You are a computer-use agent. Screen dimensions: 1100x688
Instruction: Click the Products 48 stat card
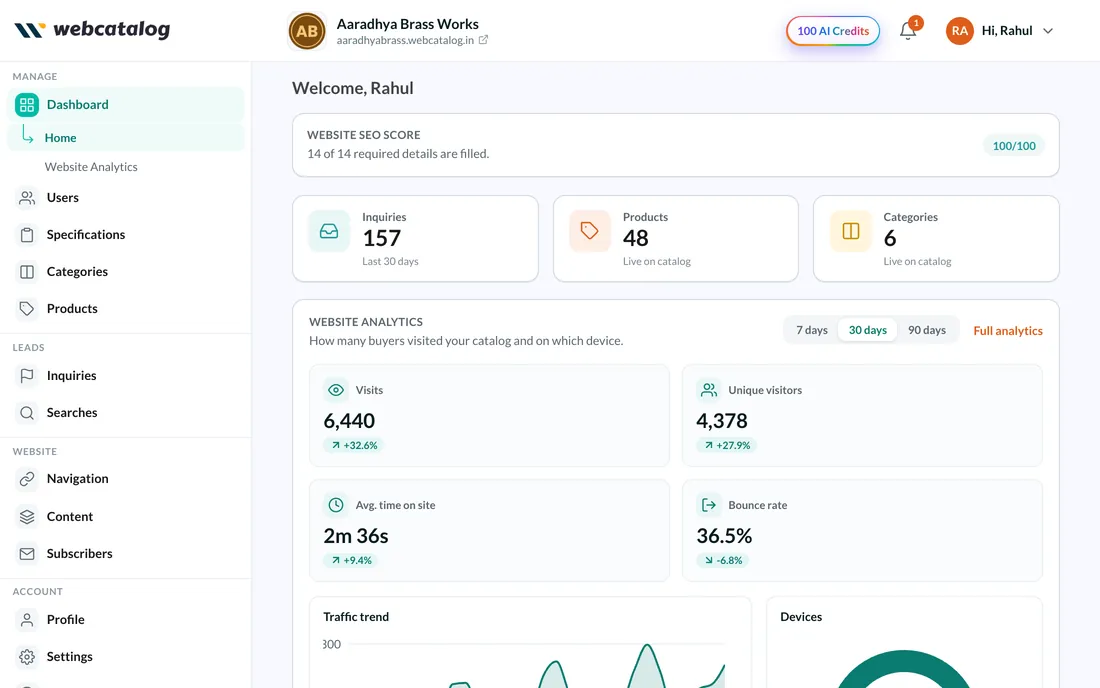pyautogui.click(x=676, y=239)
